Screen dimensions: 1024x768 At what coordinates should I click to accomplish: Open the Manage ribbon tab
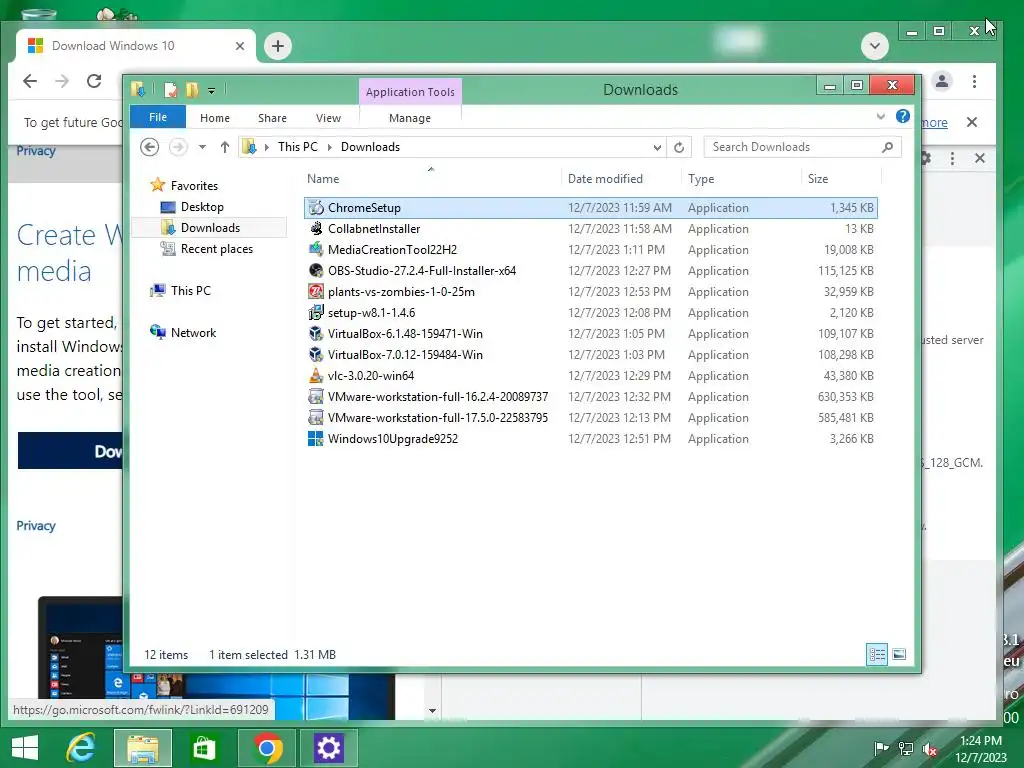point(410,118)
